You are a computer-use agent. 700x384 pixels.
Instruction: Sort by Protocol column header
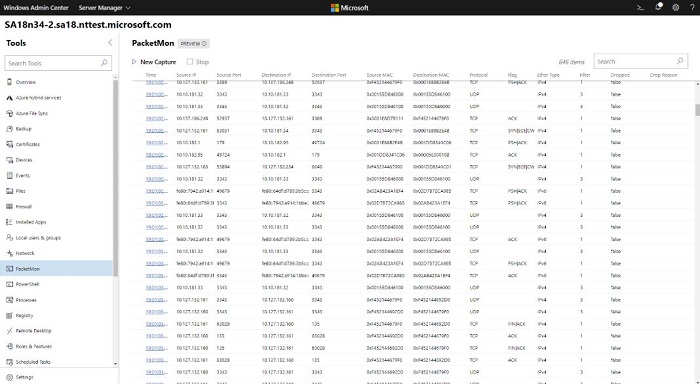(x=479, y=75)
